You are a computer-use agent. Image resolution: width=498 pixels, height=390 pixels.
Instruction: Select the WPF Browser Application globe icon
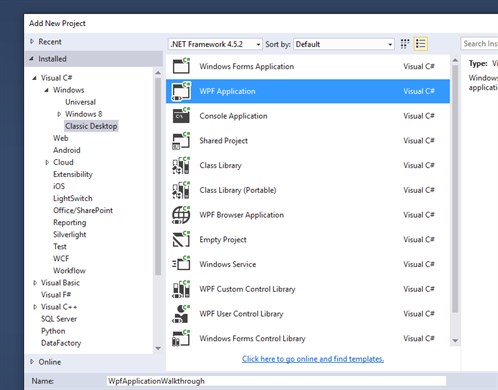(x=181, y=215)
